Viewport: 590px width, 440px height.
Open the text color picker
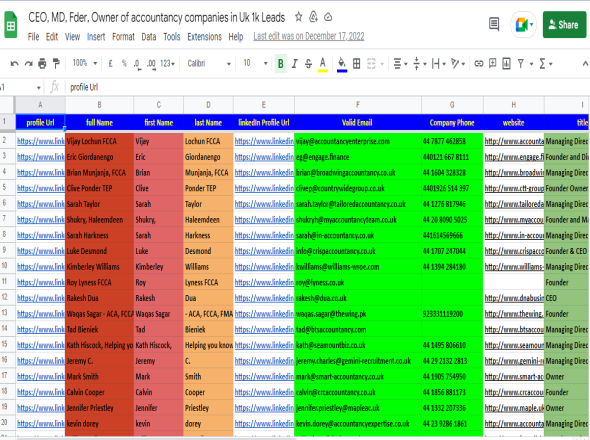point(322,64)
